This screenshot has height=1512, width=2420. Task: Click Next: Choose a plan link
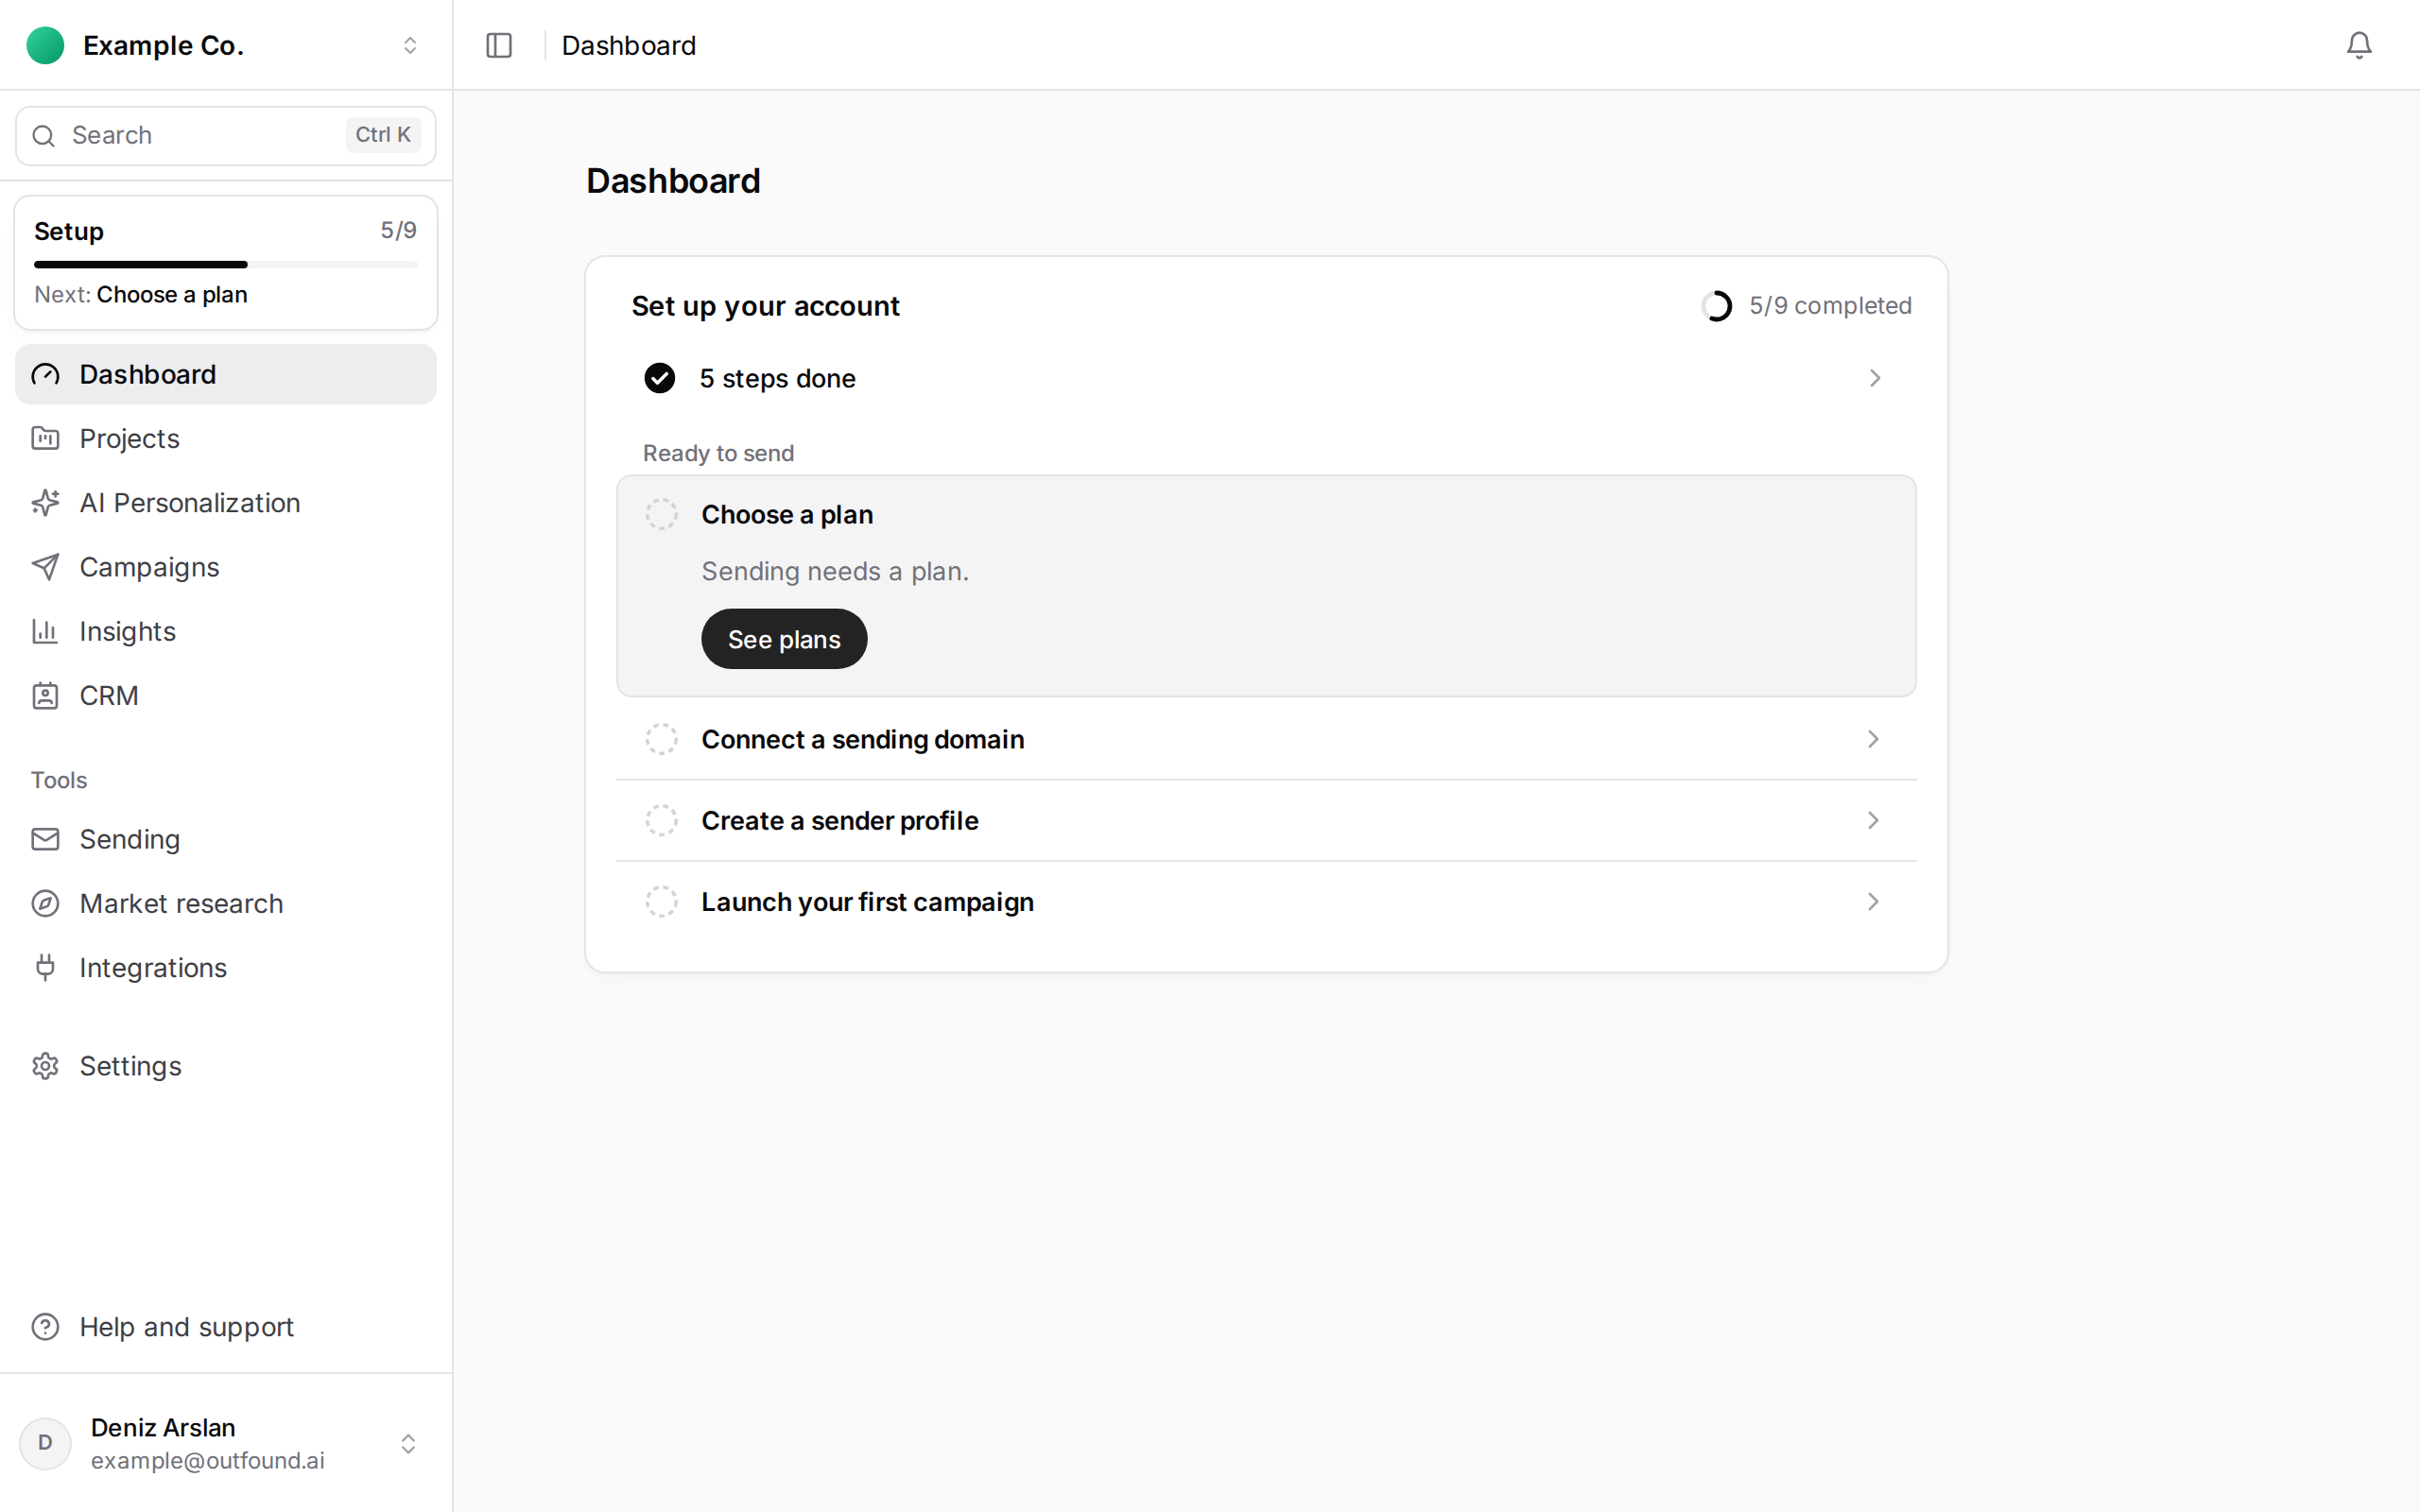point(141,295)
